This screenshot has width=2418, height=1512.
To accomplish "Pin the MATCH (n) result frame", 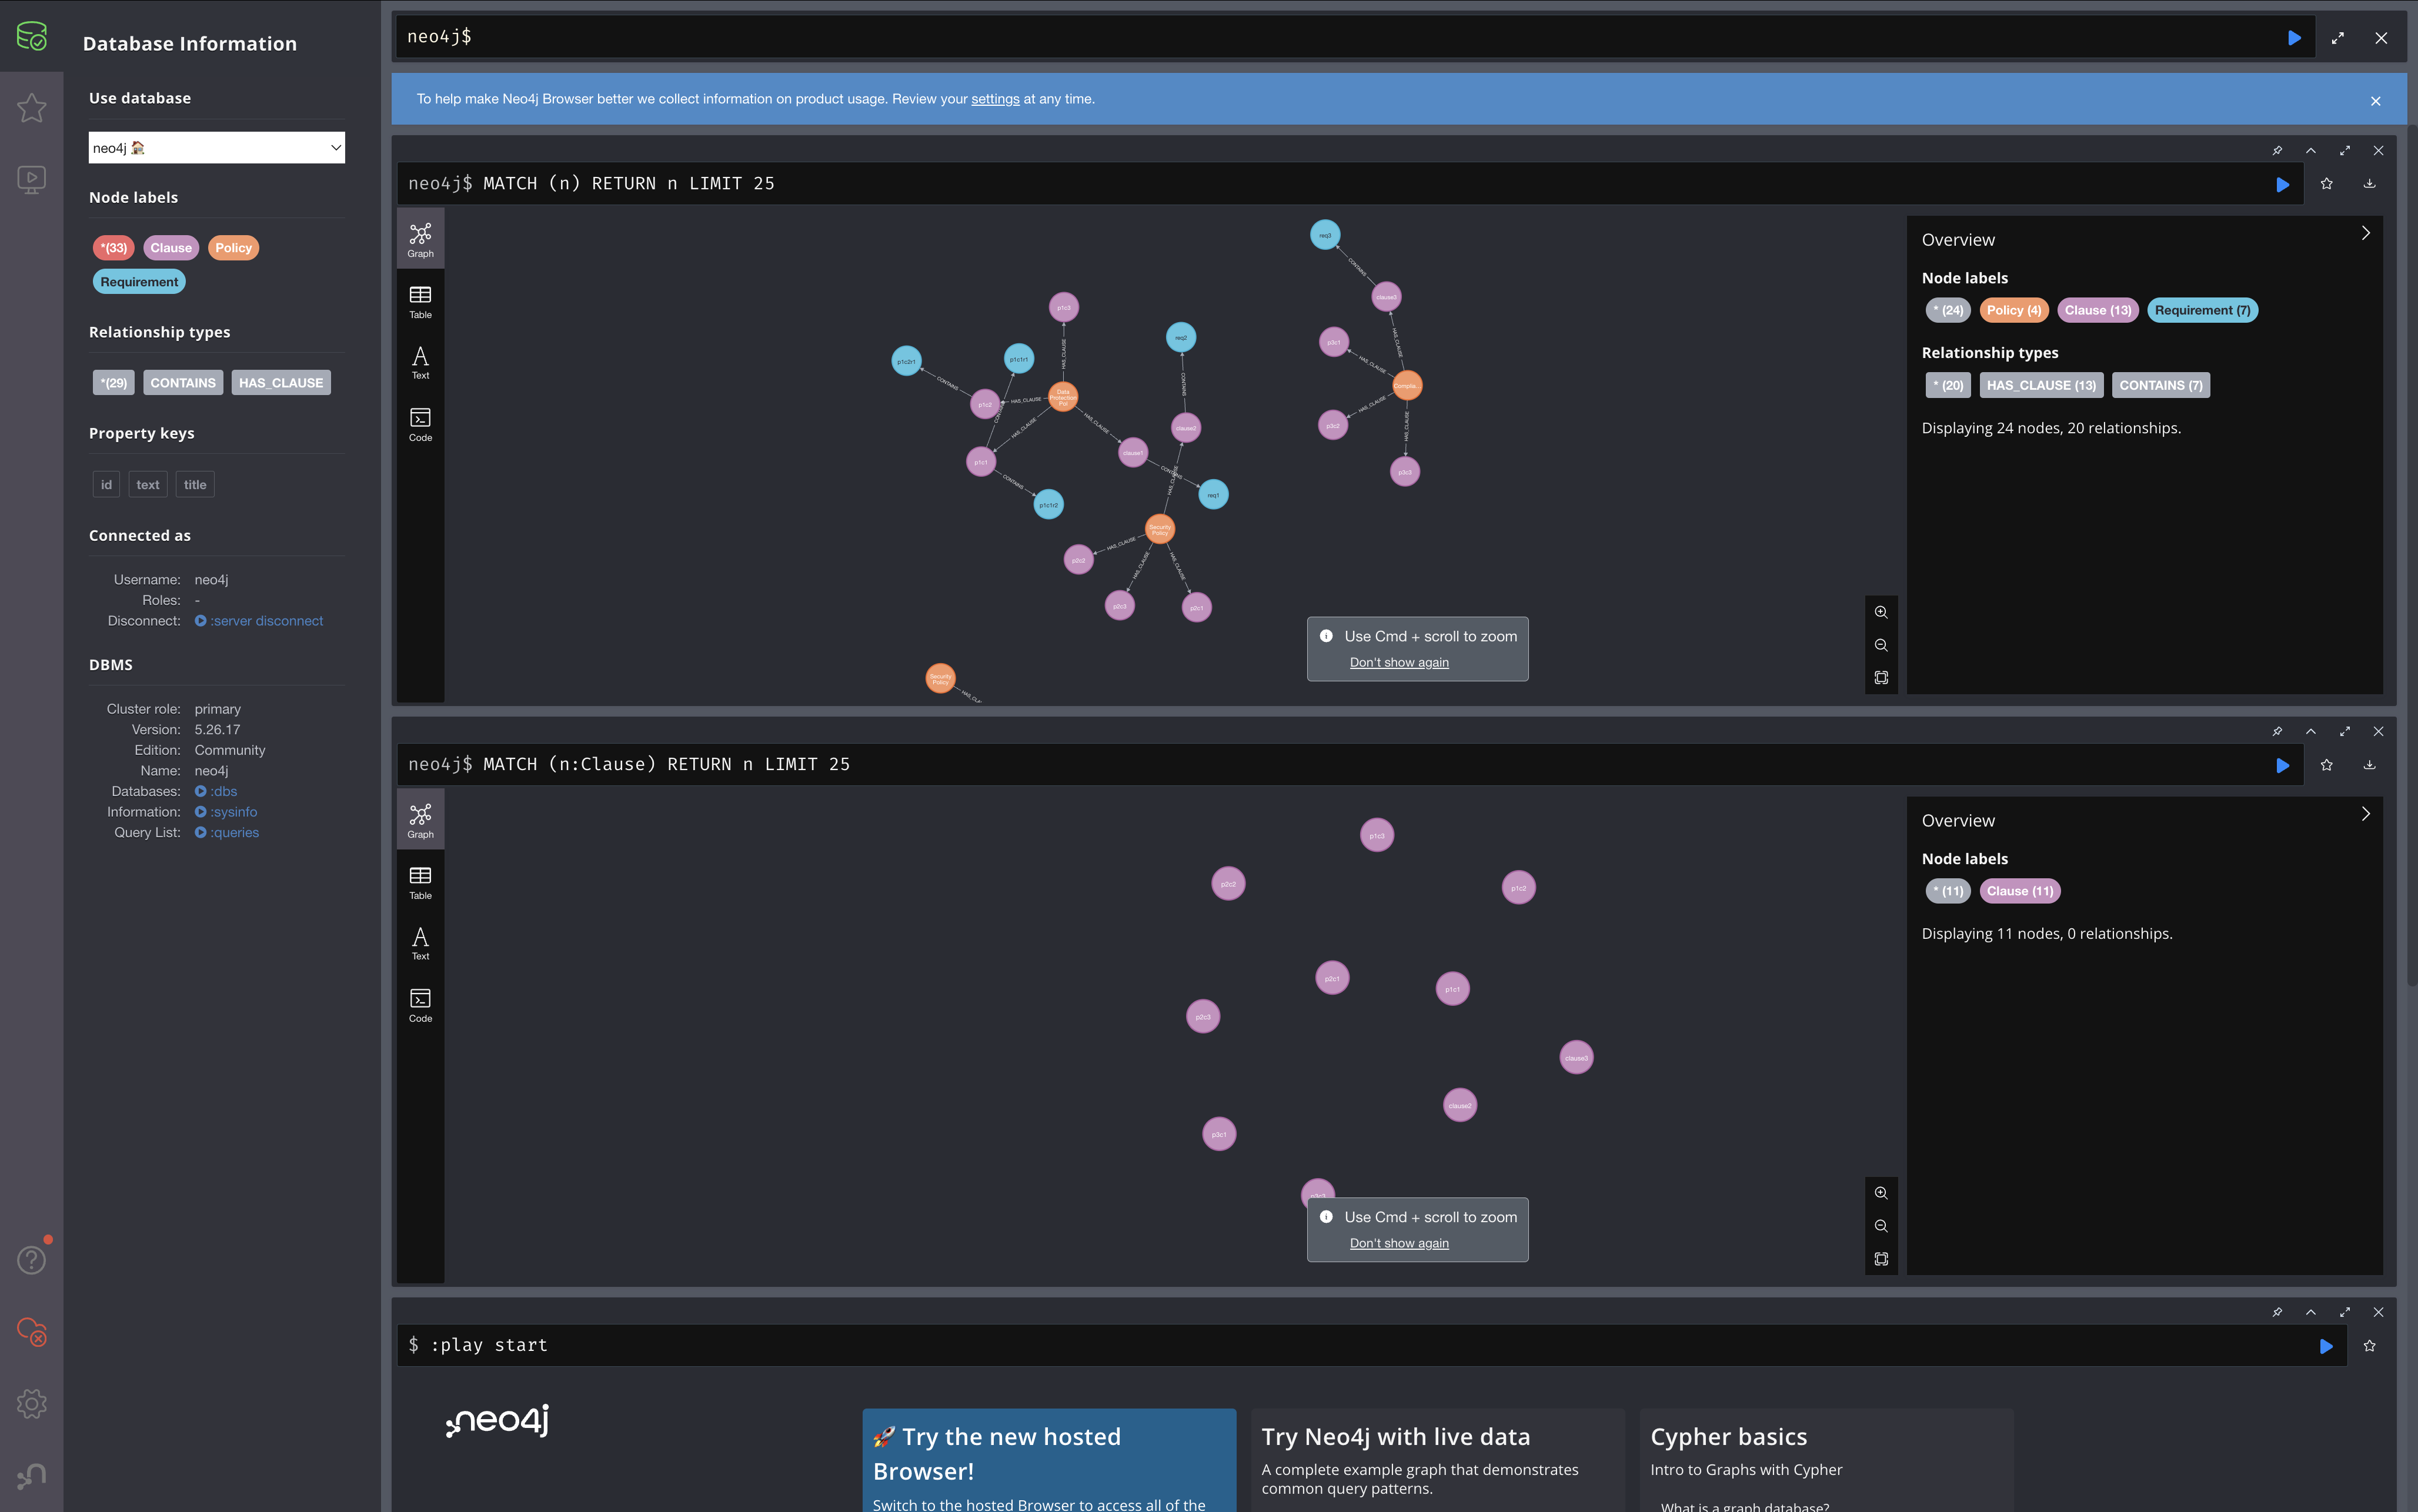I will 2277,151.
